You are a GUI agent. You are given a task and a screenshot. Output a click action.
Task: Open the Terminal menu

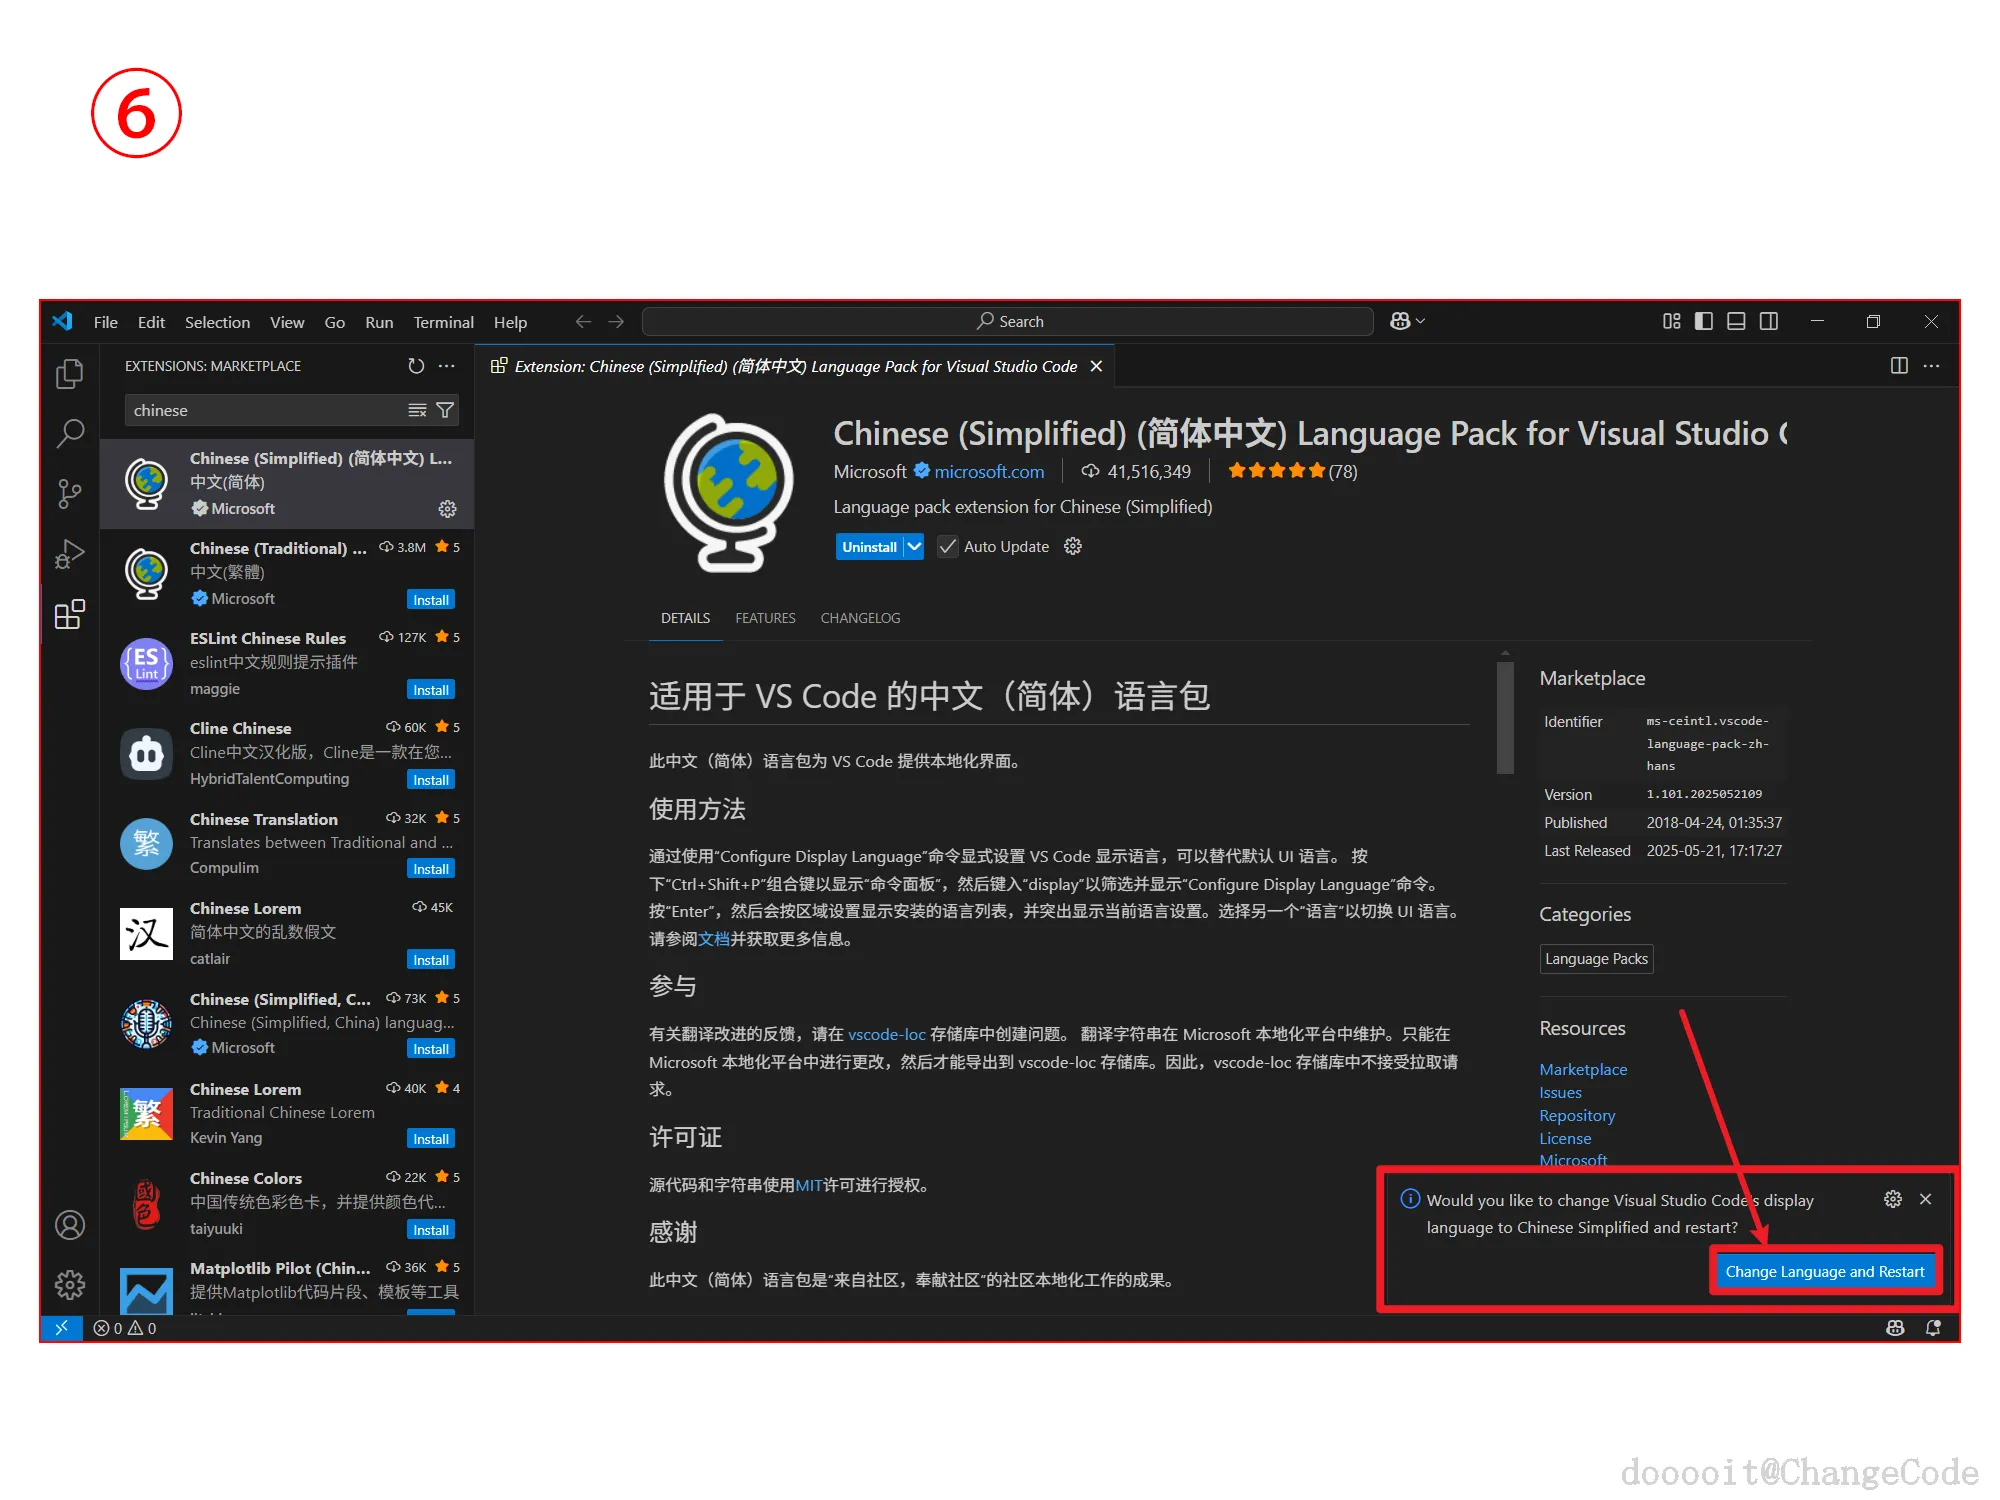[443, 322]
